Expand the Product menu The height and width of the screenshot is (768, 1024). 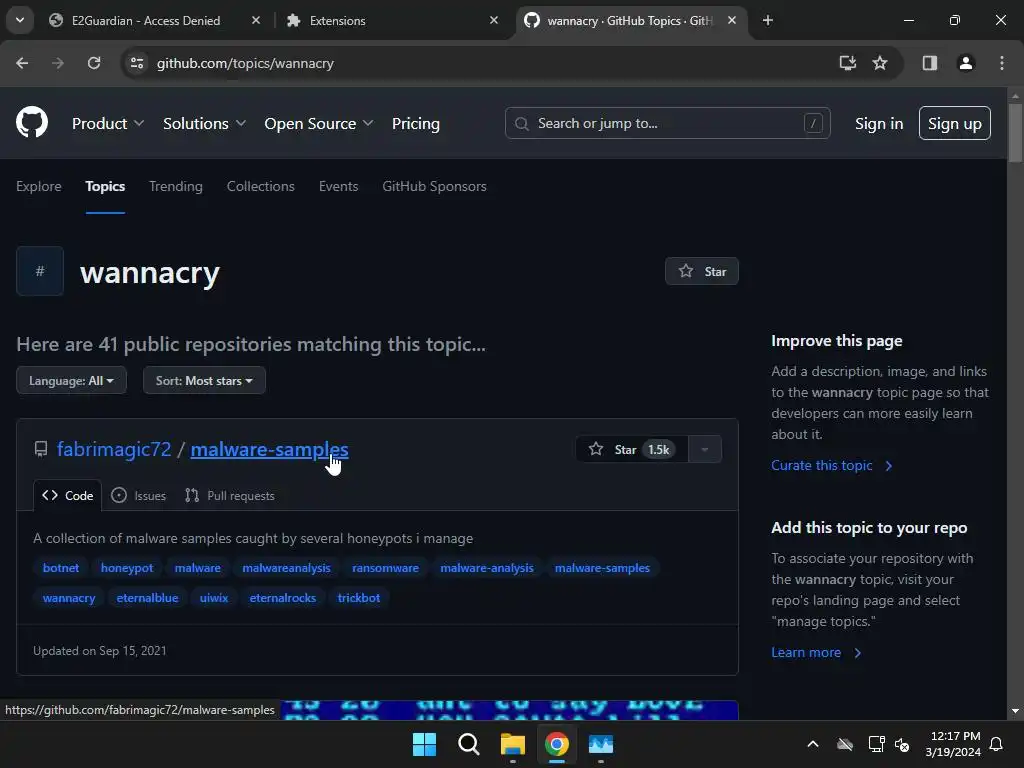(108, 123)
